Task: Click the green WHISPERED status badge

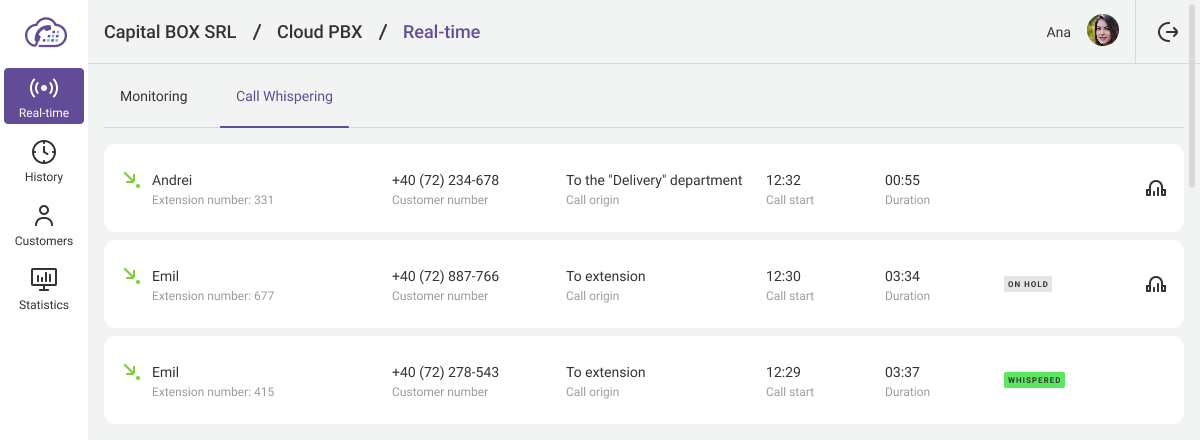Action: click(1034, 380)
